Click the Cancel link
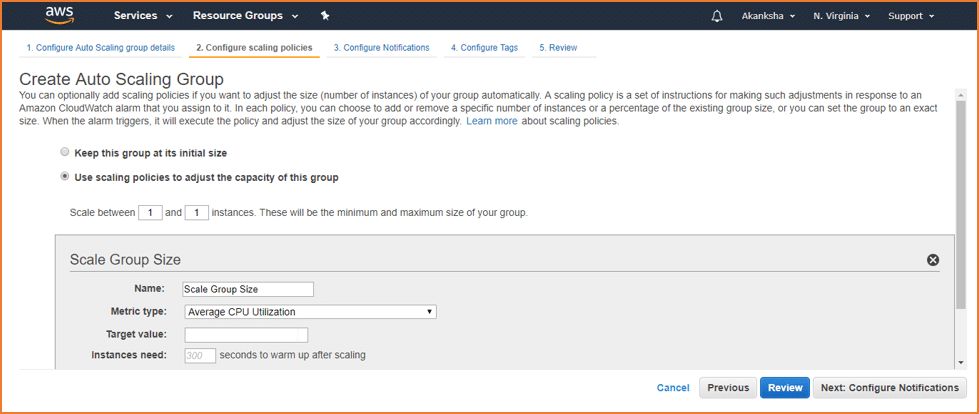The image size is (979, 414). (x=673, y=388)
